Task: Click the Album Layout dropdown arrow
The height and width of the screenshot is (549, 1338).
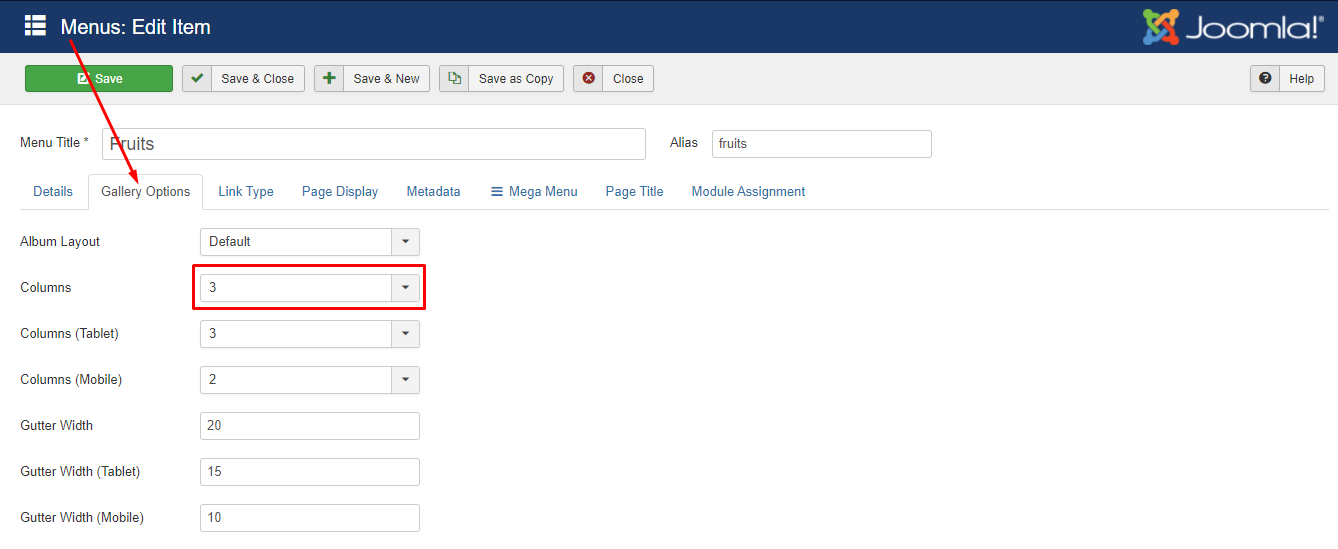Action: pos(405,242)
